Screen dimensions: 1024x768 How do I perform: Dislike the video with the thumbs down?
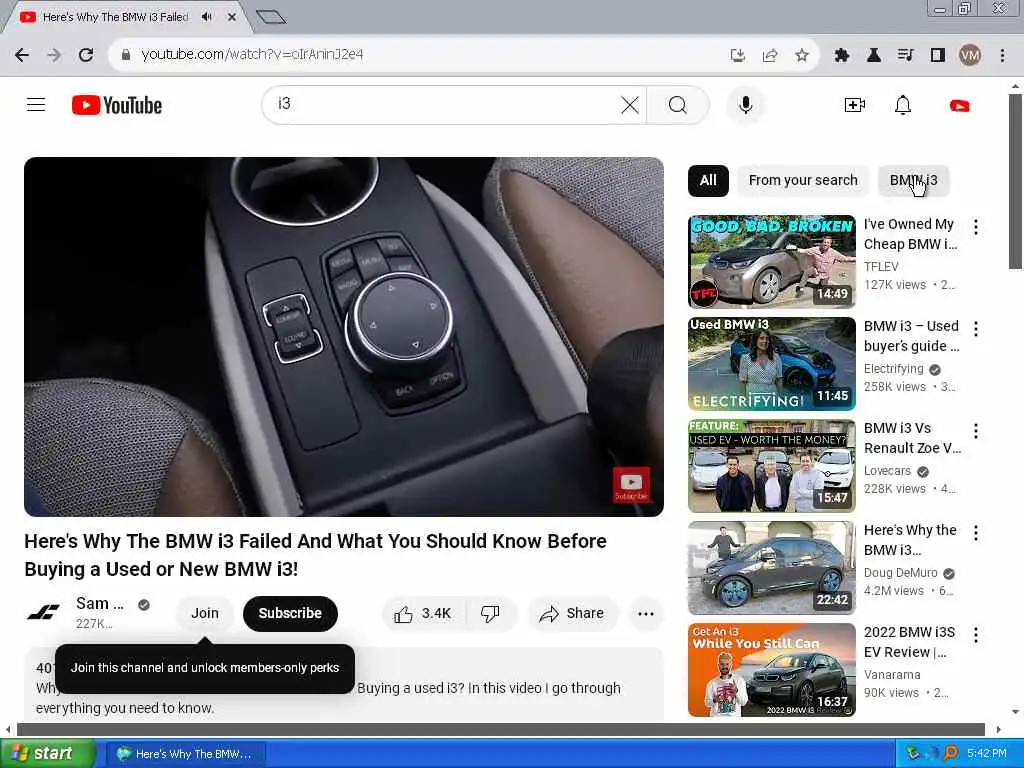[490, 613]
